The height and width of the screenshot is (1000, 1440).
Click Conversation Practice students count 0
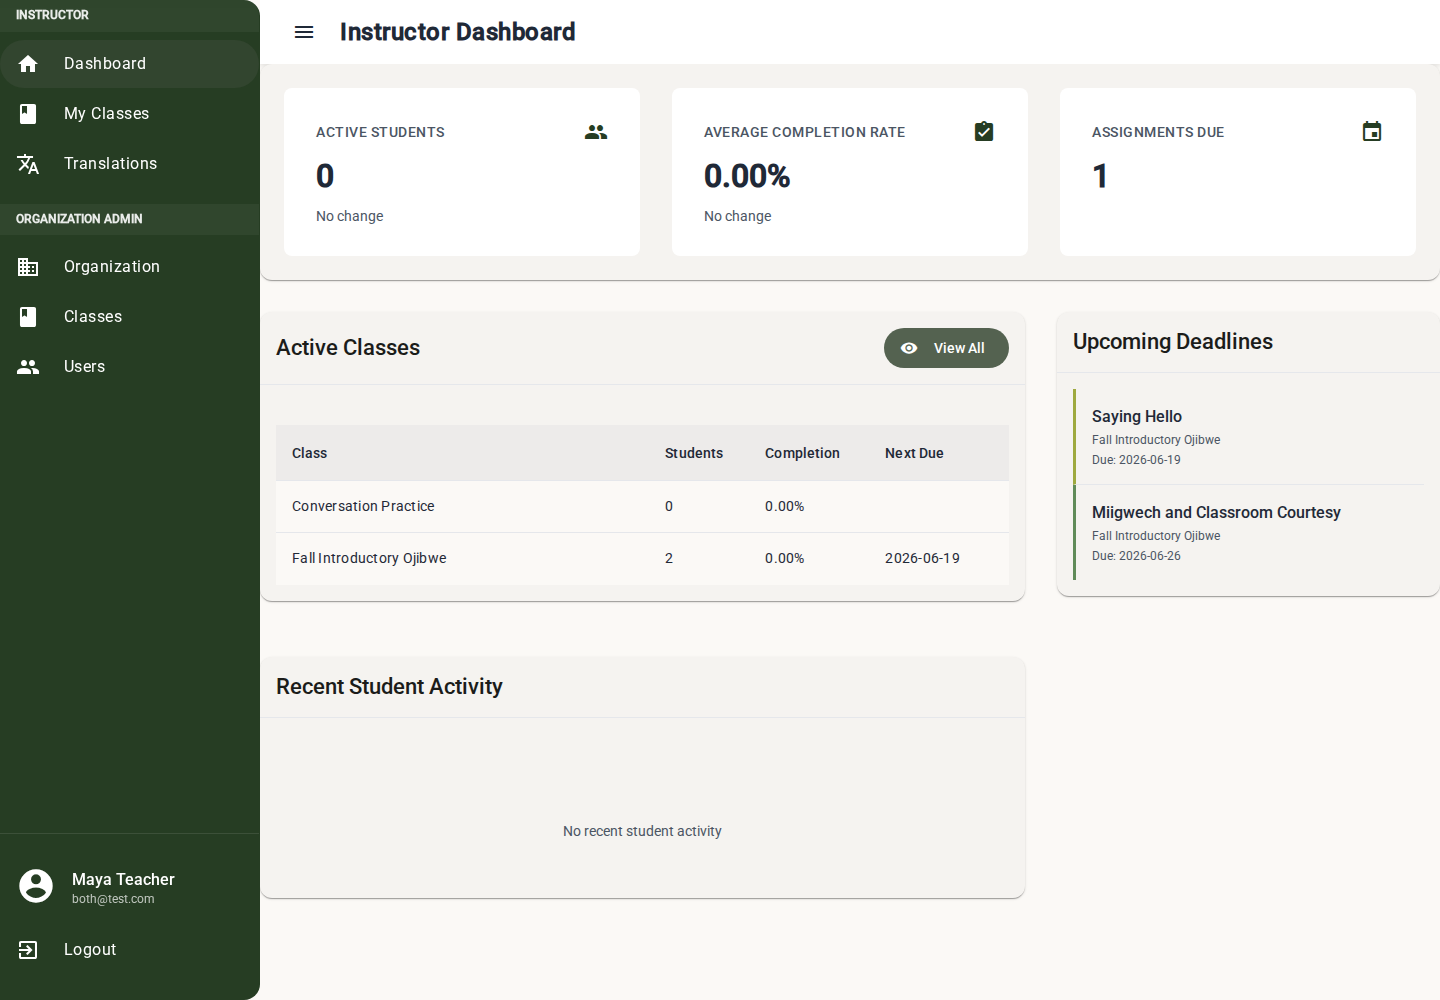[669, 507]
